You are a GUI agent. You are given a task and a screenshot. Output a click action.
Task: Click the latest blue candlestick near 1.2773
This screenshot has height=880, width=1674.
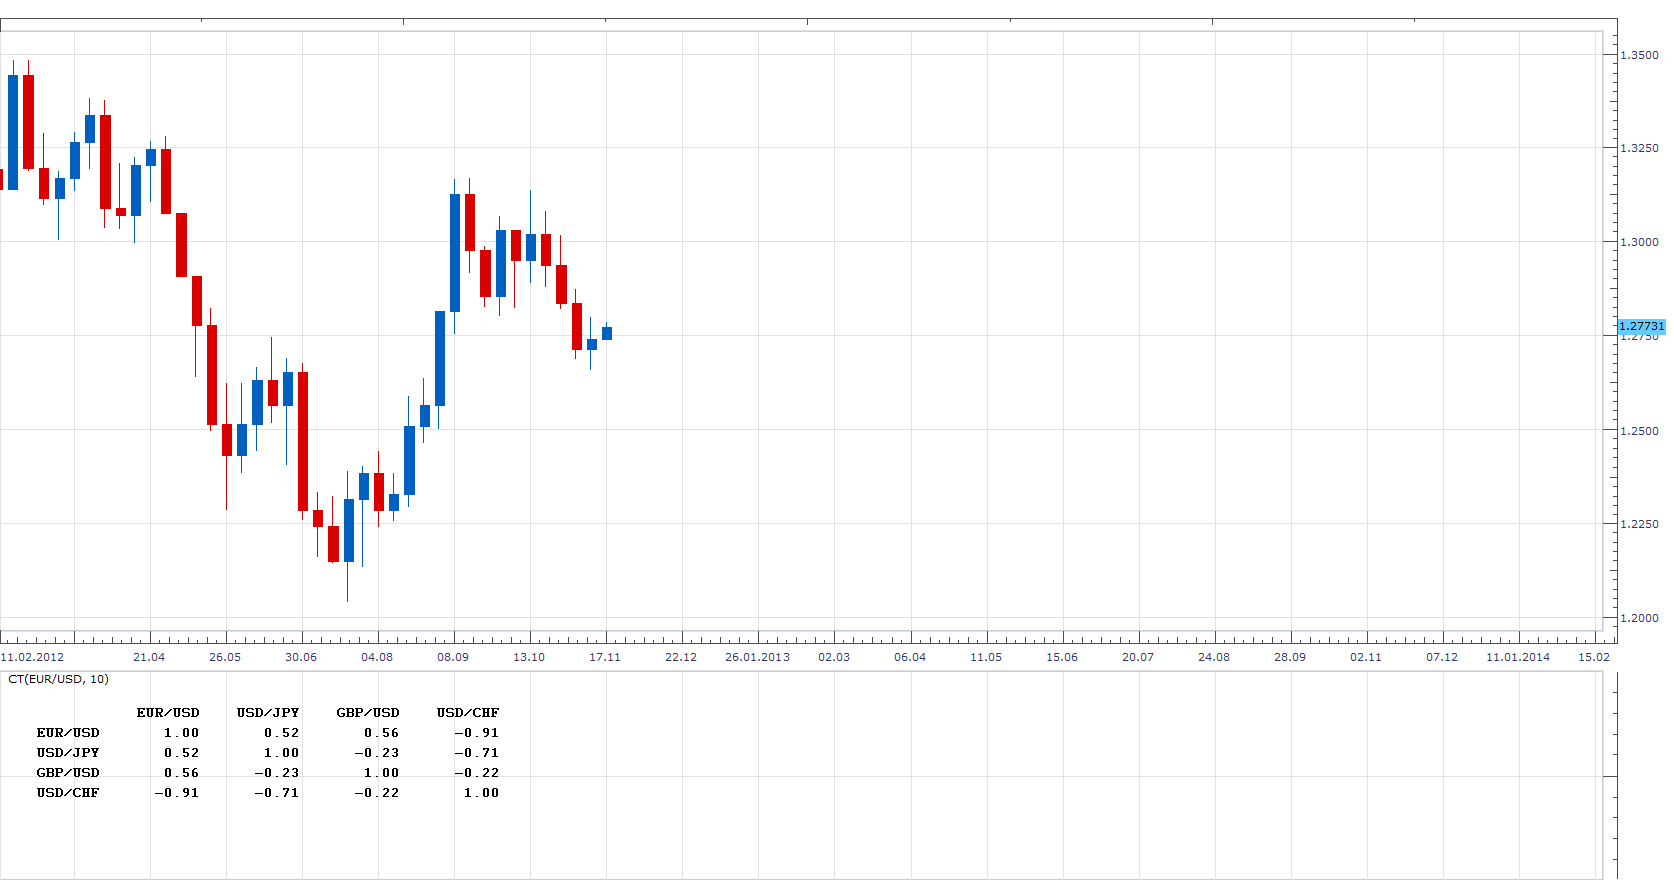607,333
